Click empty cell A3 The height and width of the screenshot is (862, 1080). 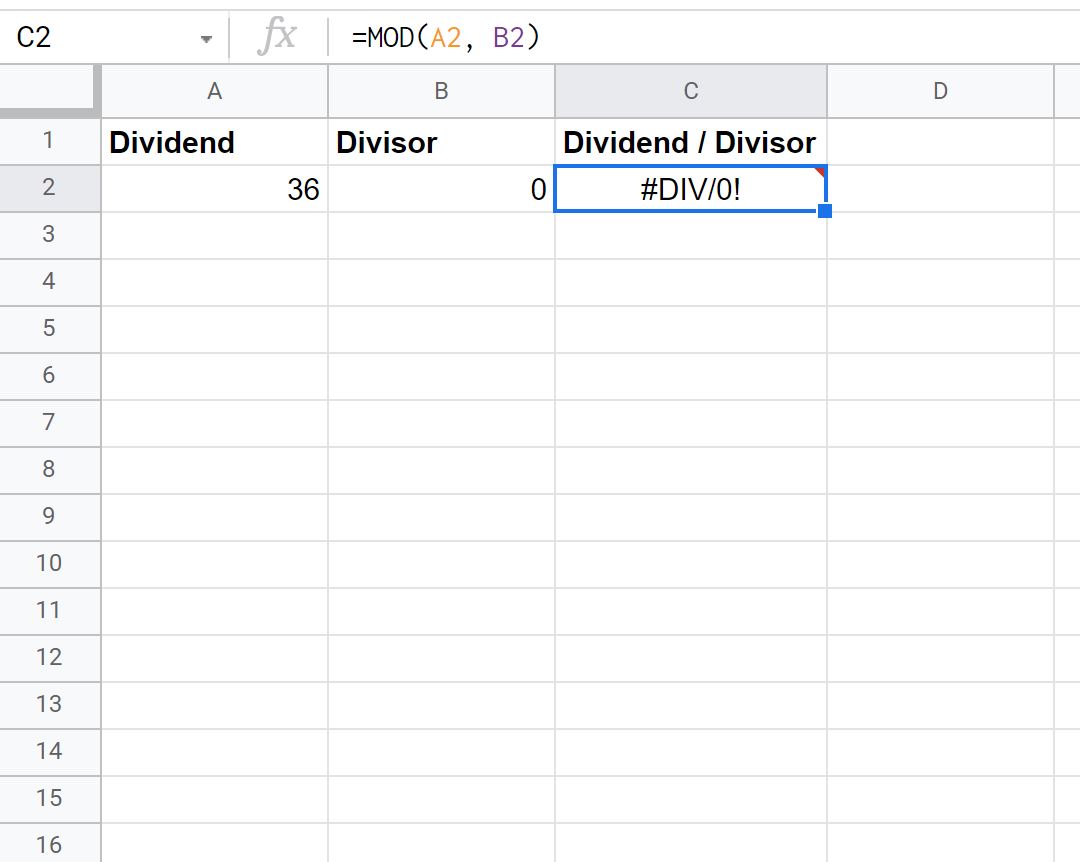214,235
